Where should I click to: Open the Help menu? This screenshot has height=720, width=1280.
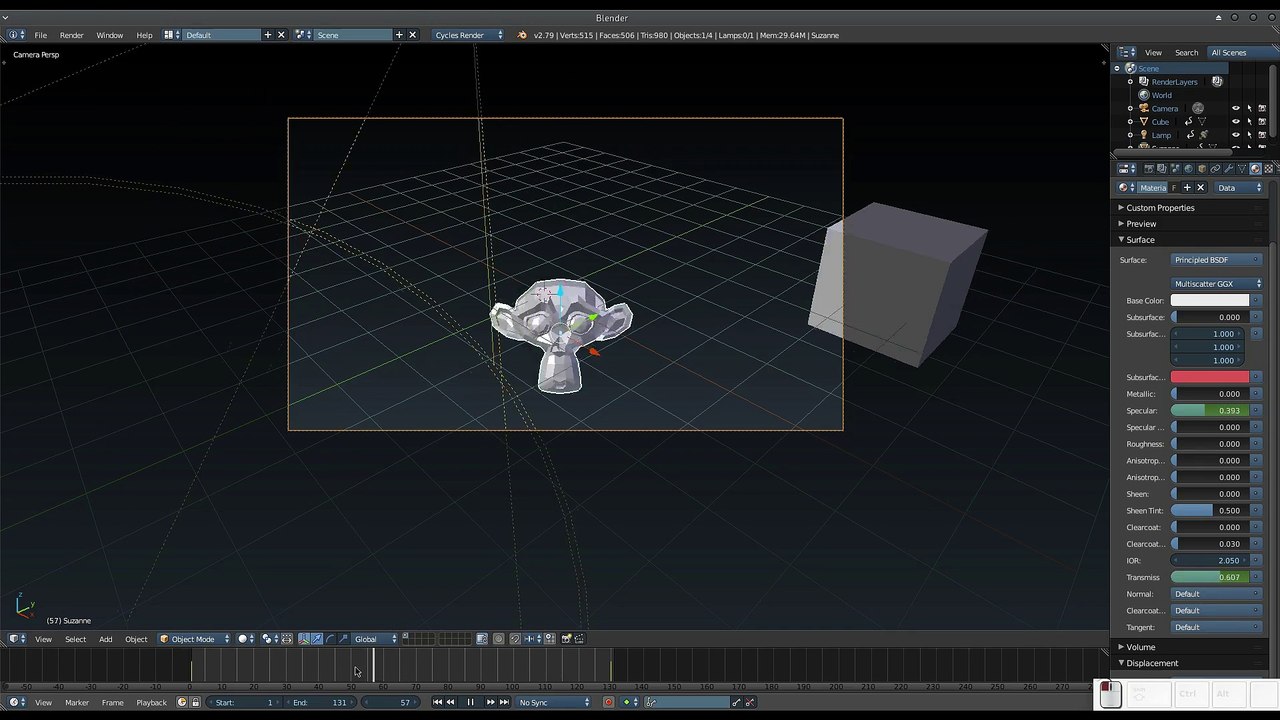pyautogui.click(x=144, y=35)
